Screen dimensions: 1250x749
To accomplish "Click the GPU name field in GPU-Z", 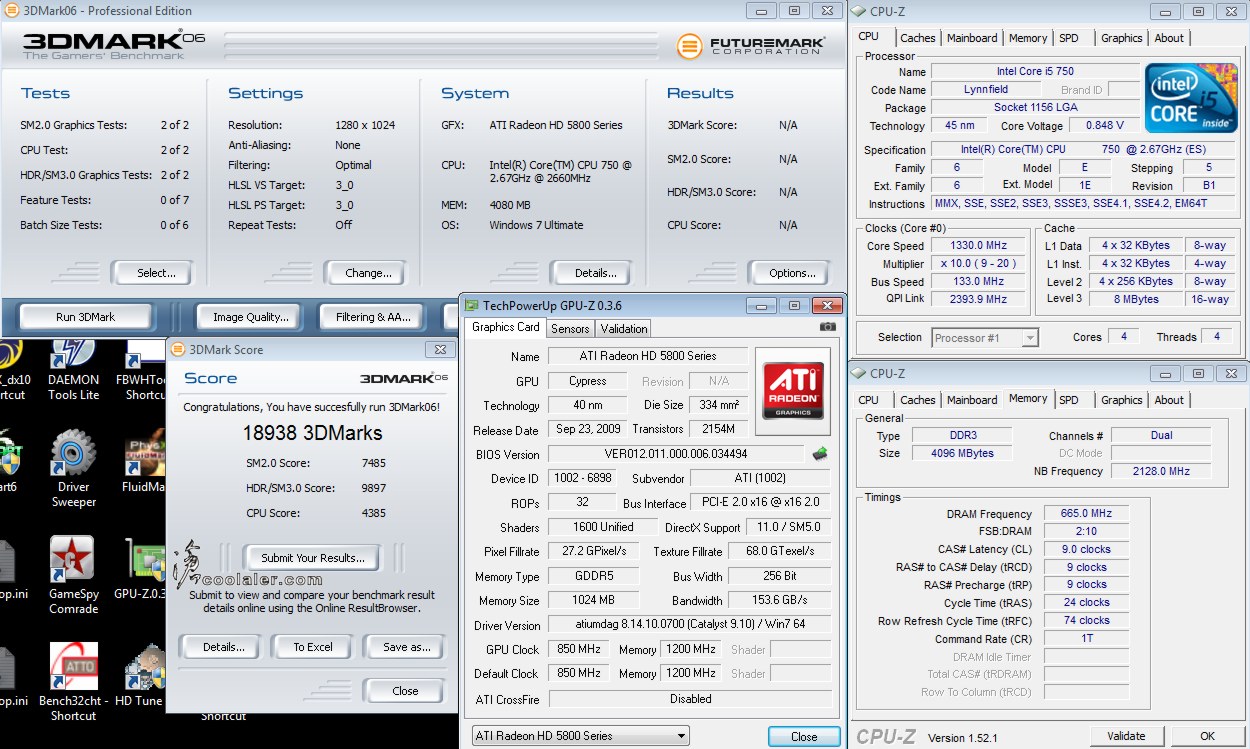I will pyautogui.click(x=648, y=356).
